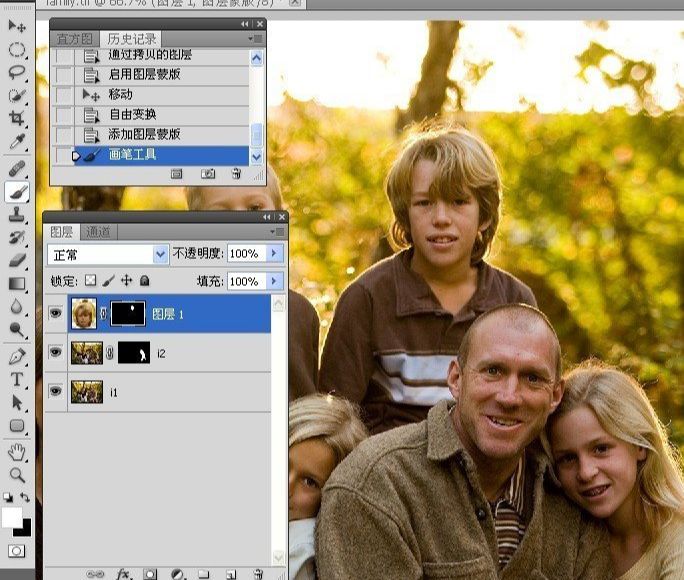This screenshot has height=580, width=684.
Task: Toggle lock image pixels brush icon
Action: 109,280
